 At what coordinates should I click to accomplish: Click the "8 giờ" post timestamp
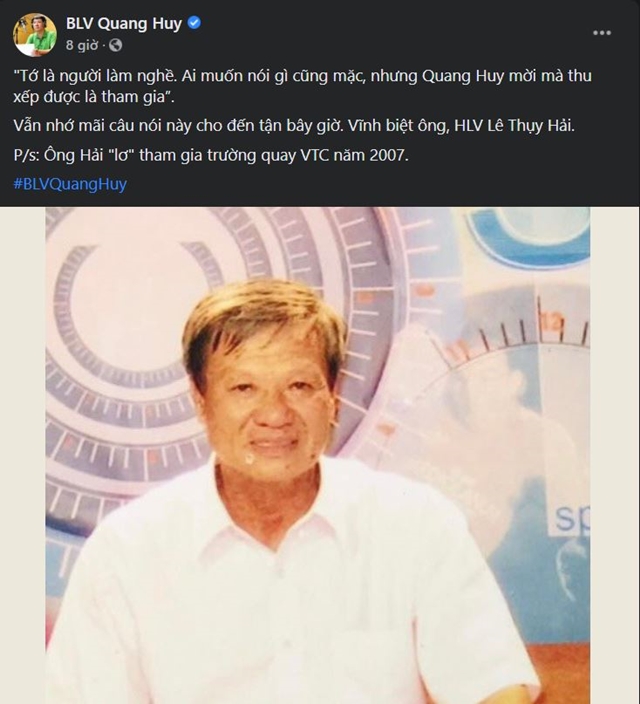84,45
